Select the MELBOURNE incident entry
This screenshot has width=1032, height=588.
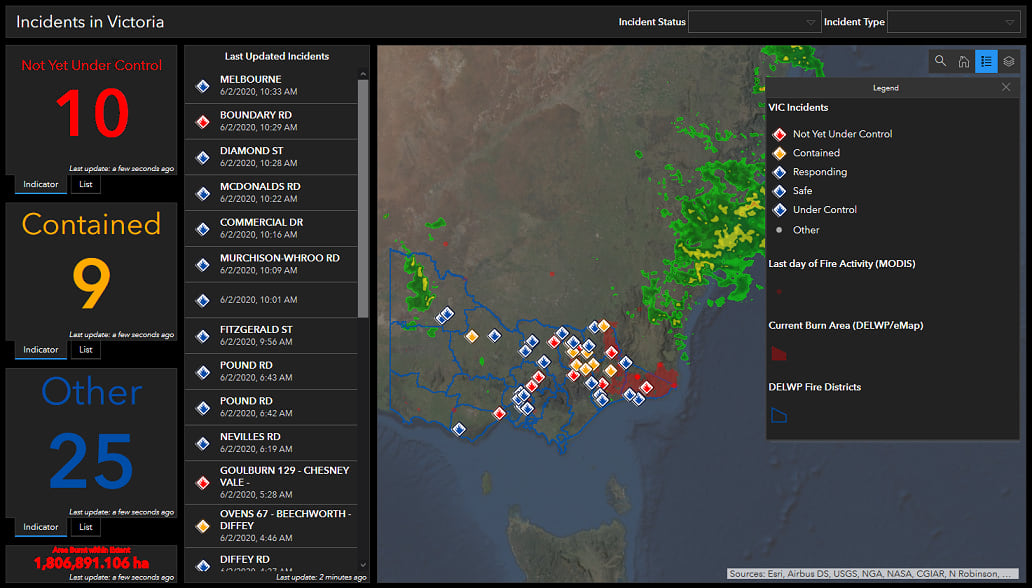pyautogui.click(x=271, y=86)
